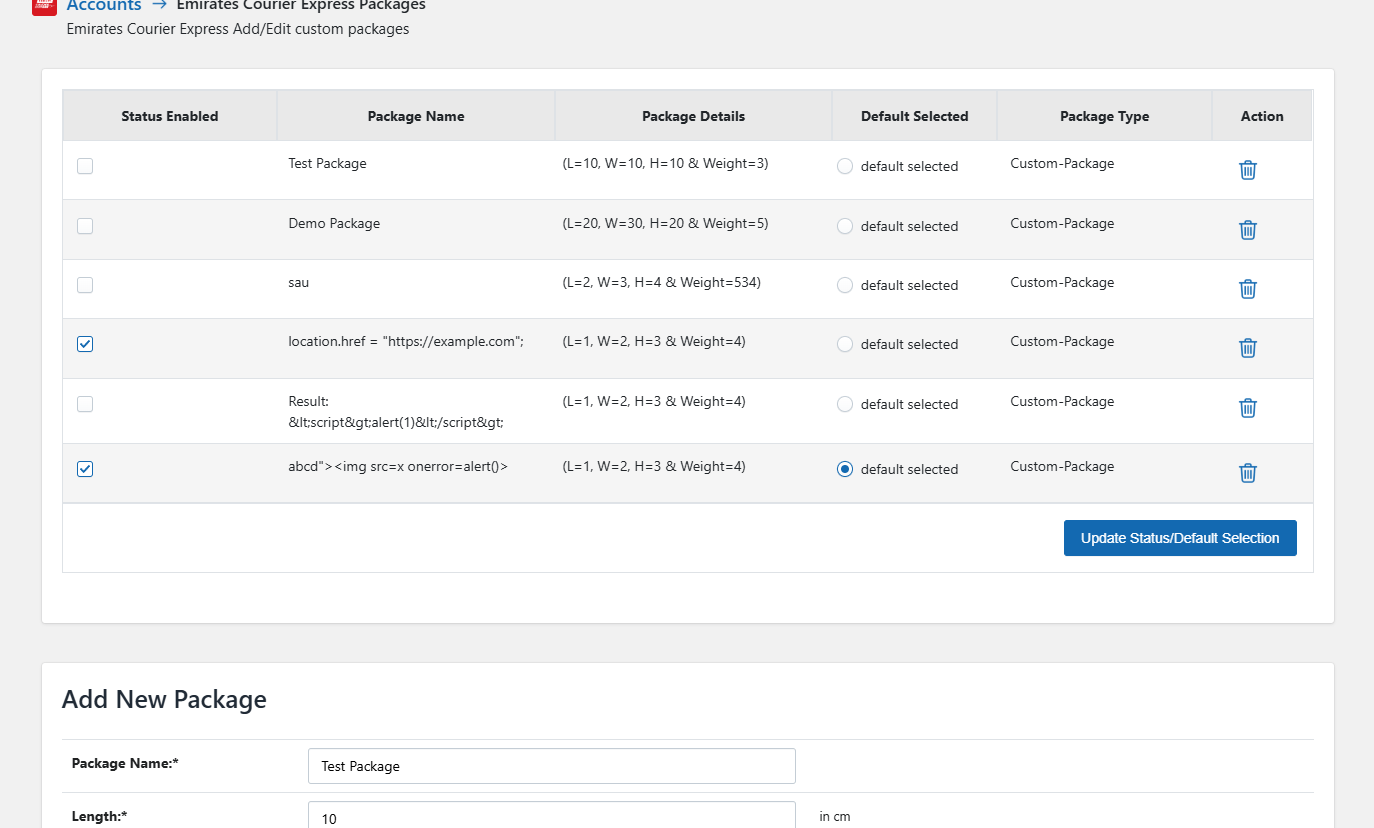This screenshot has height=828, width=1374.
Task: Click selected default radio of abcd package
Action: [845, 469]
